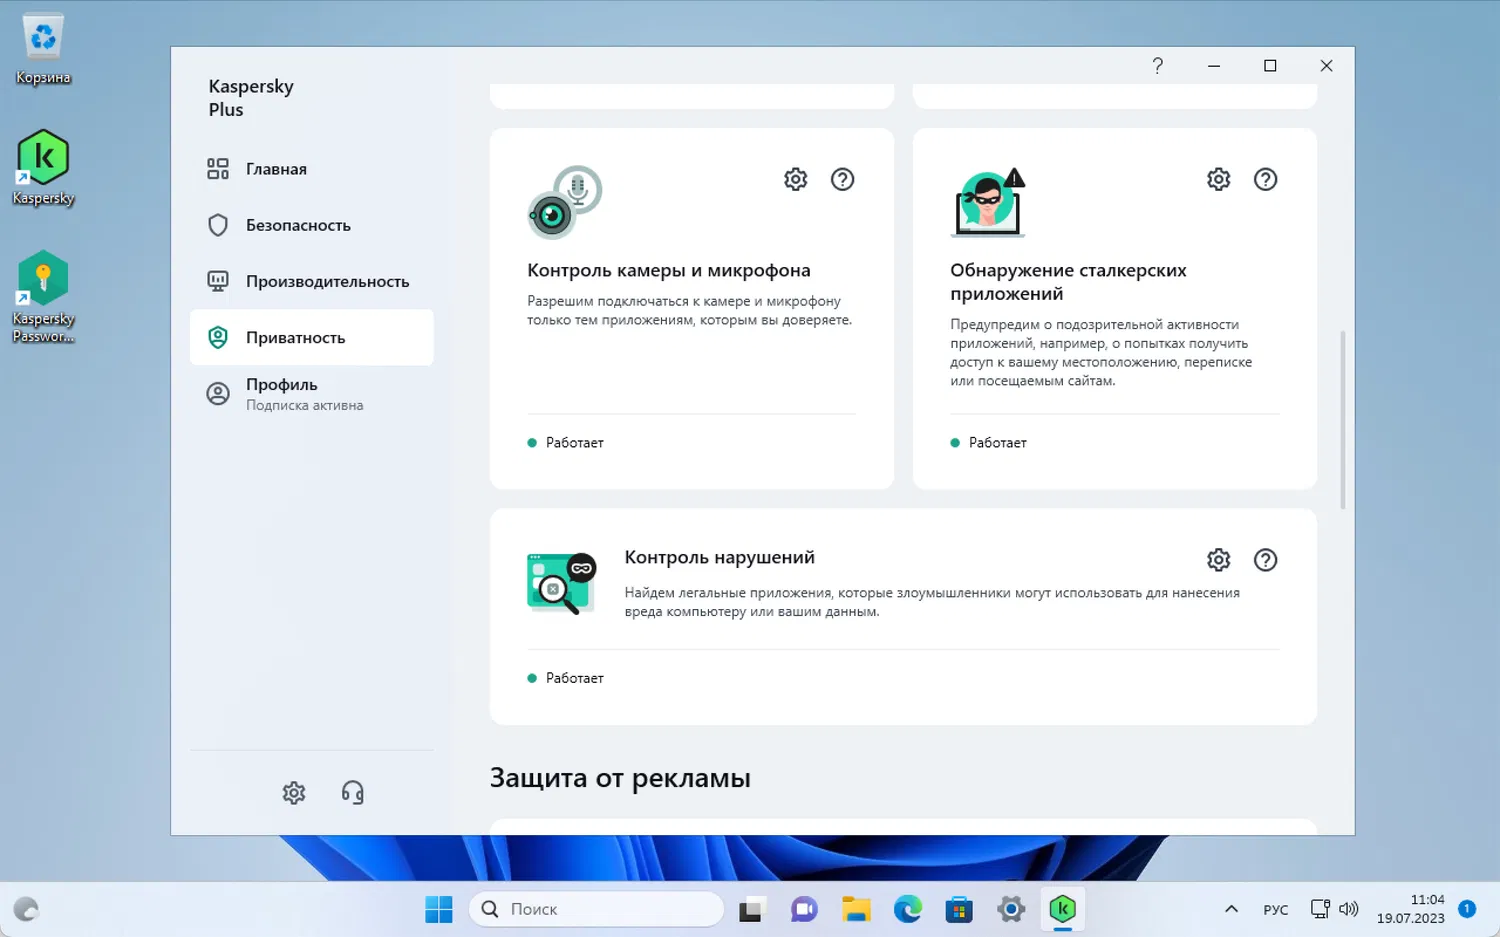The width and height of the screenshot is (1500, 937).
Task: Click the Защита от рекламы heading
Action: pos(620,778)
